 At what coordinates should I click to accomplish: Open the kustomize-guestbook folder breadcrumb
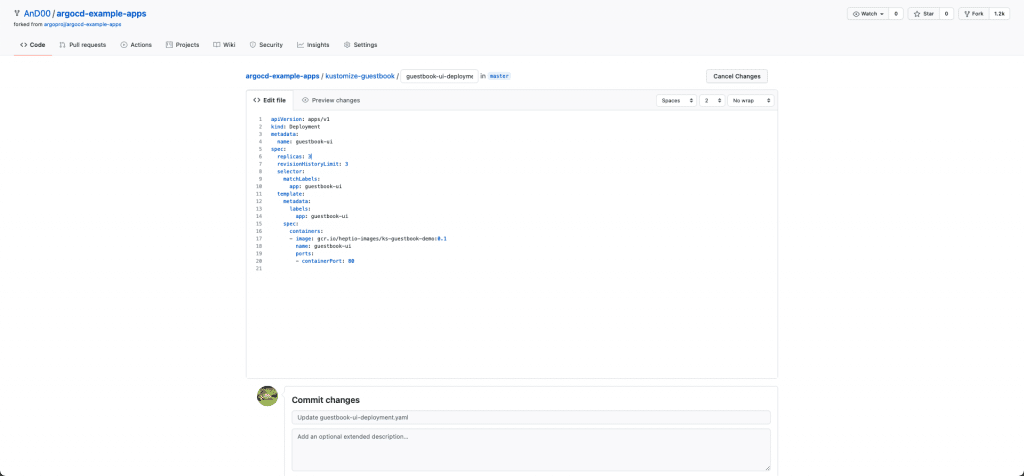(x=360, y=76)
